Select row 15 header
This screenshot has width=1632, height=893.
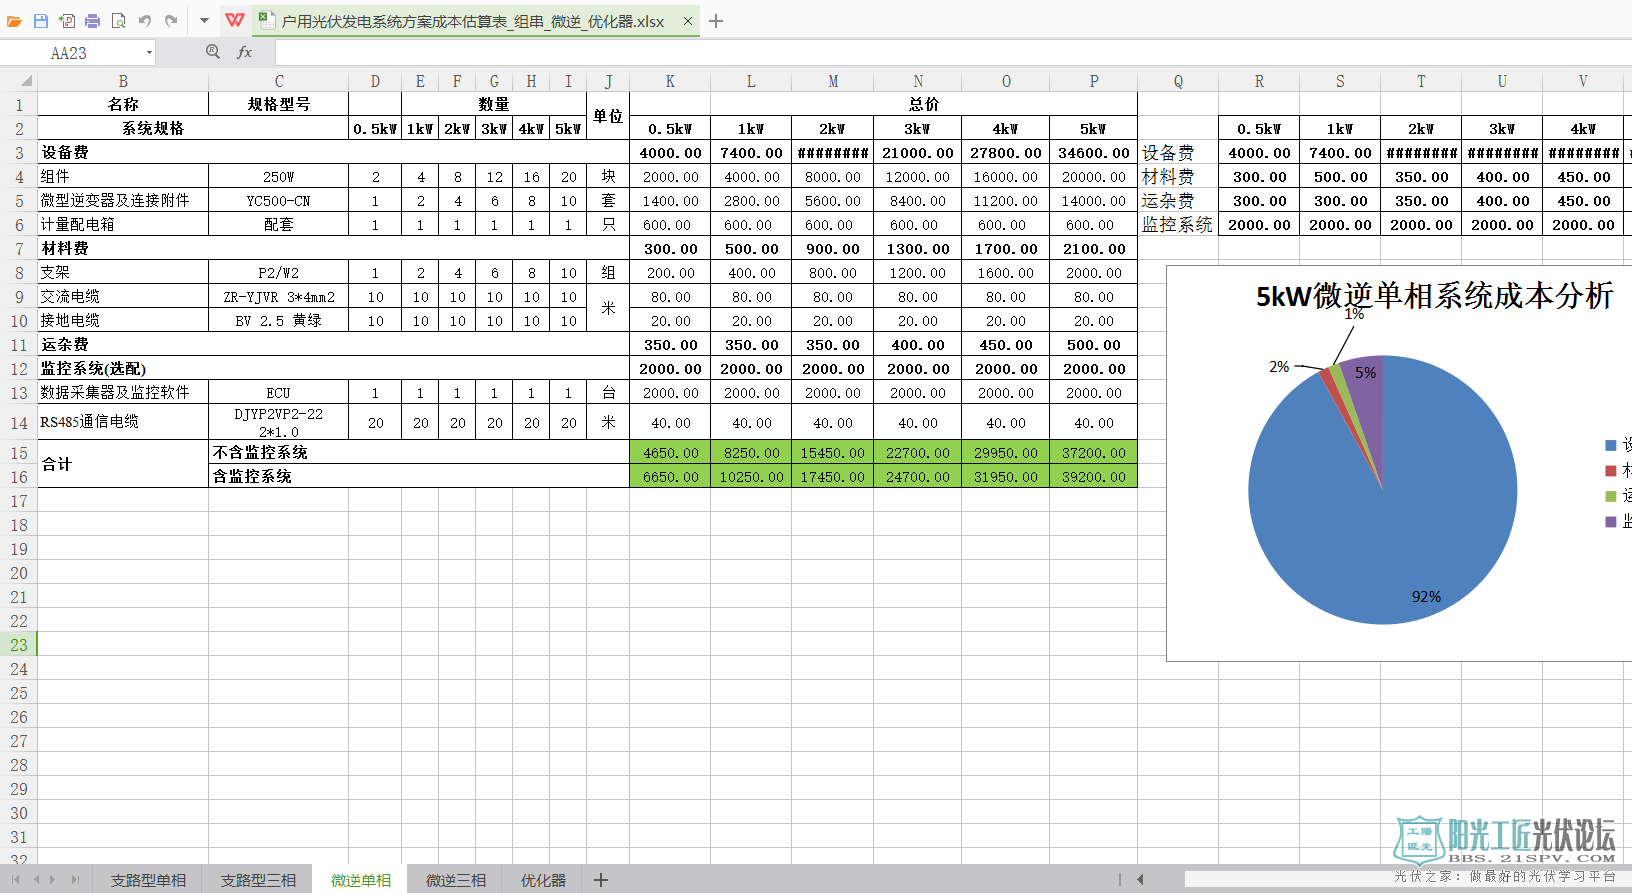pyautogui.click(x=19, y=453)
